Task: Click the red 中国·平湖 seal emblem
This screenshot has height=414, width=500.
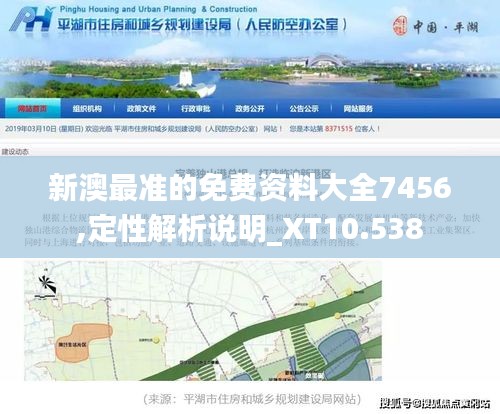Action: pos(400,26)
